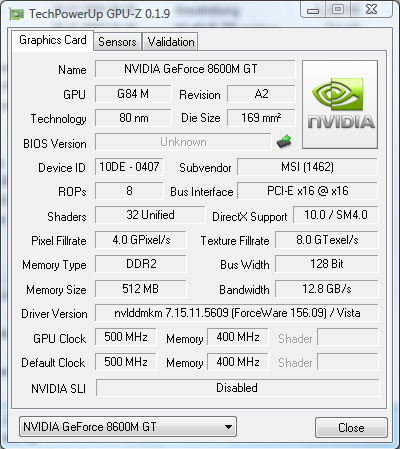Viewport: 400px width, 449px height.
Task: Close window with title bar X
Action: tap(372, 10)
